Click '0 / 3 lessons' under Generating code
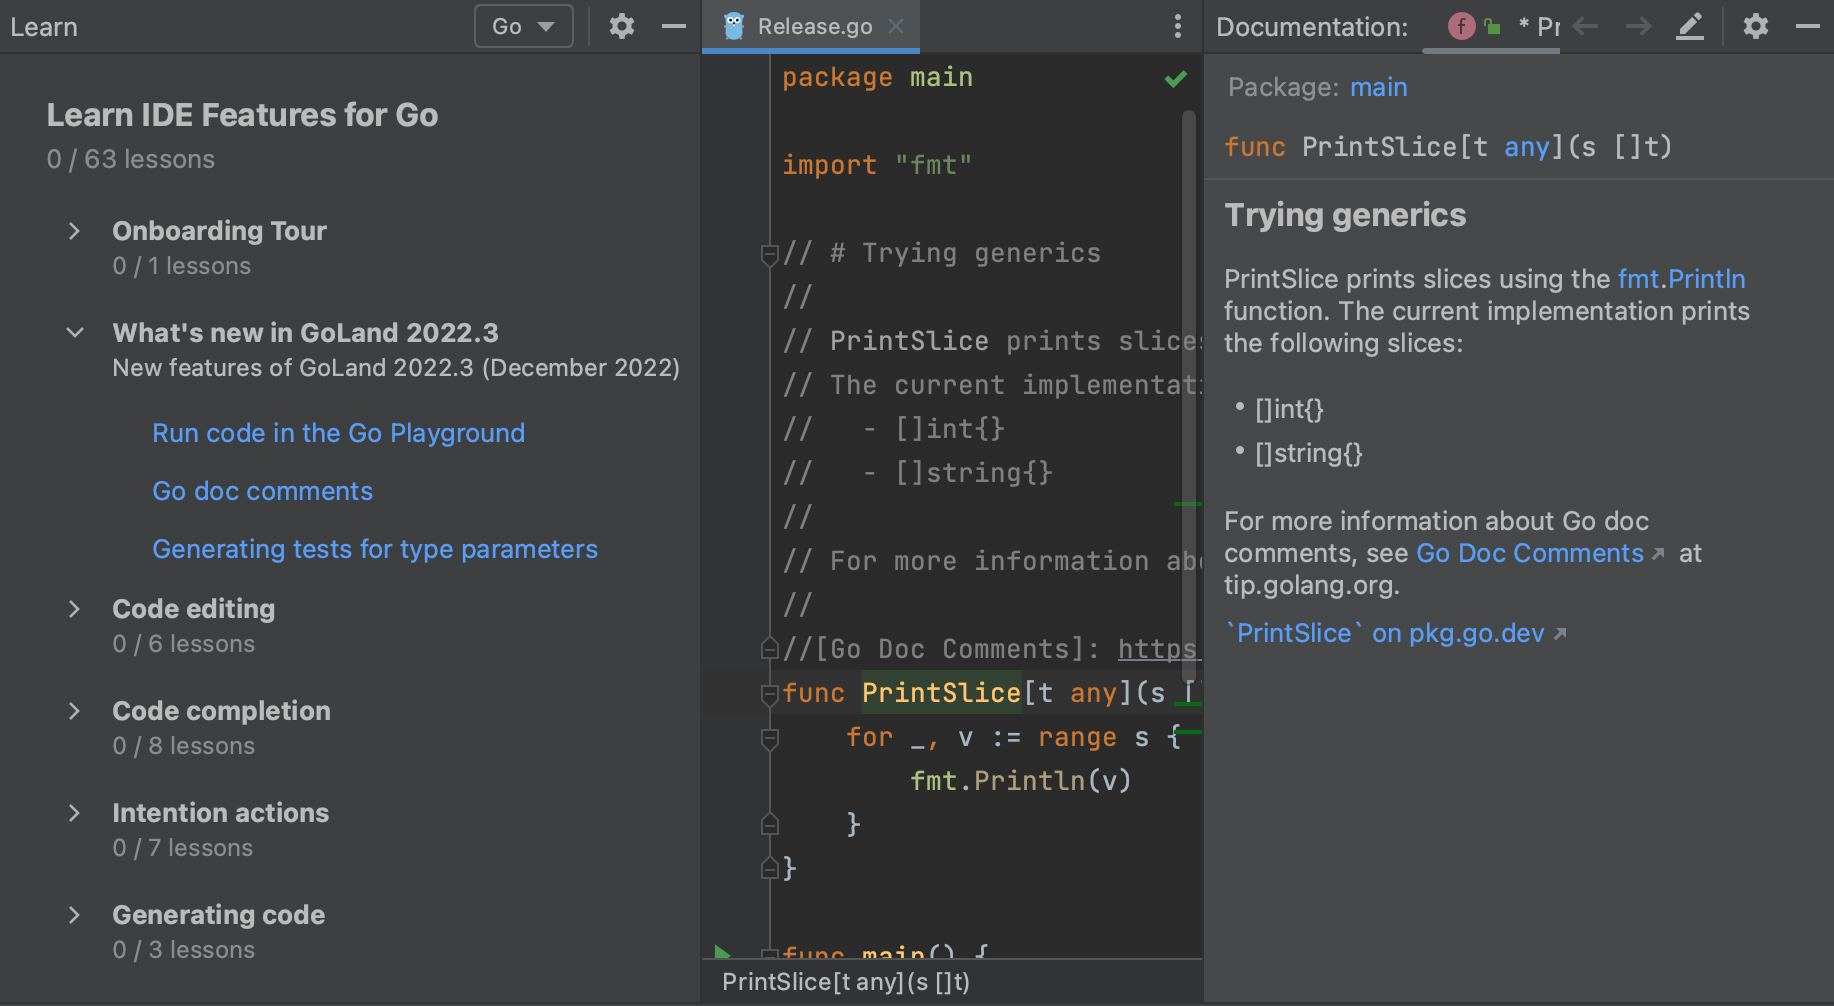The width and height of the screenshot is (1834, 1006). coord(184,950)
